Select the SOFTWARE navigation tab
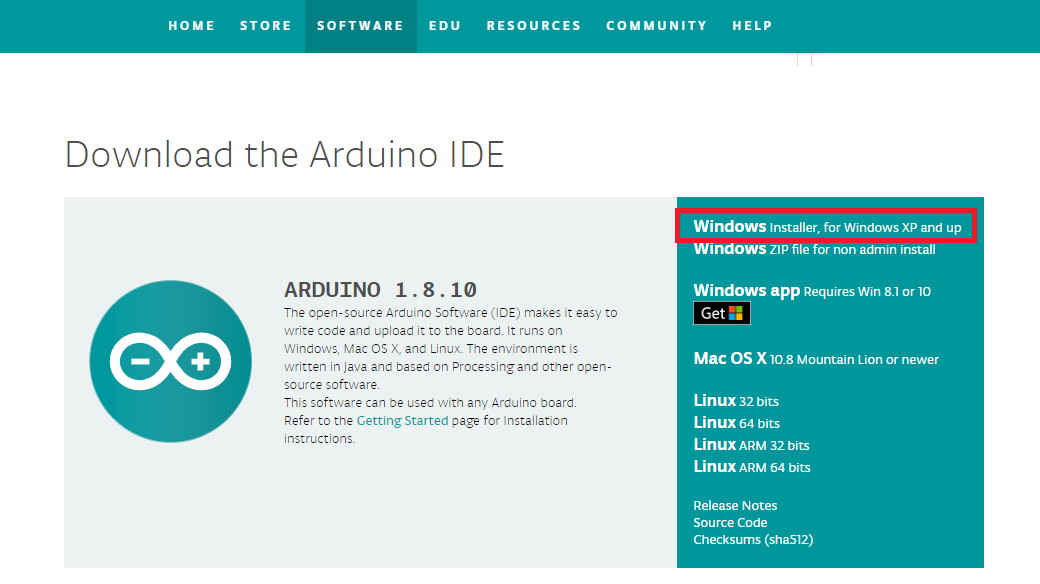The width and height of the screenshot is (1040, 584). pos(360,26)
